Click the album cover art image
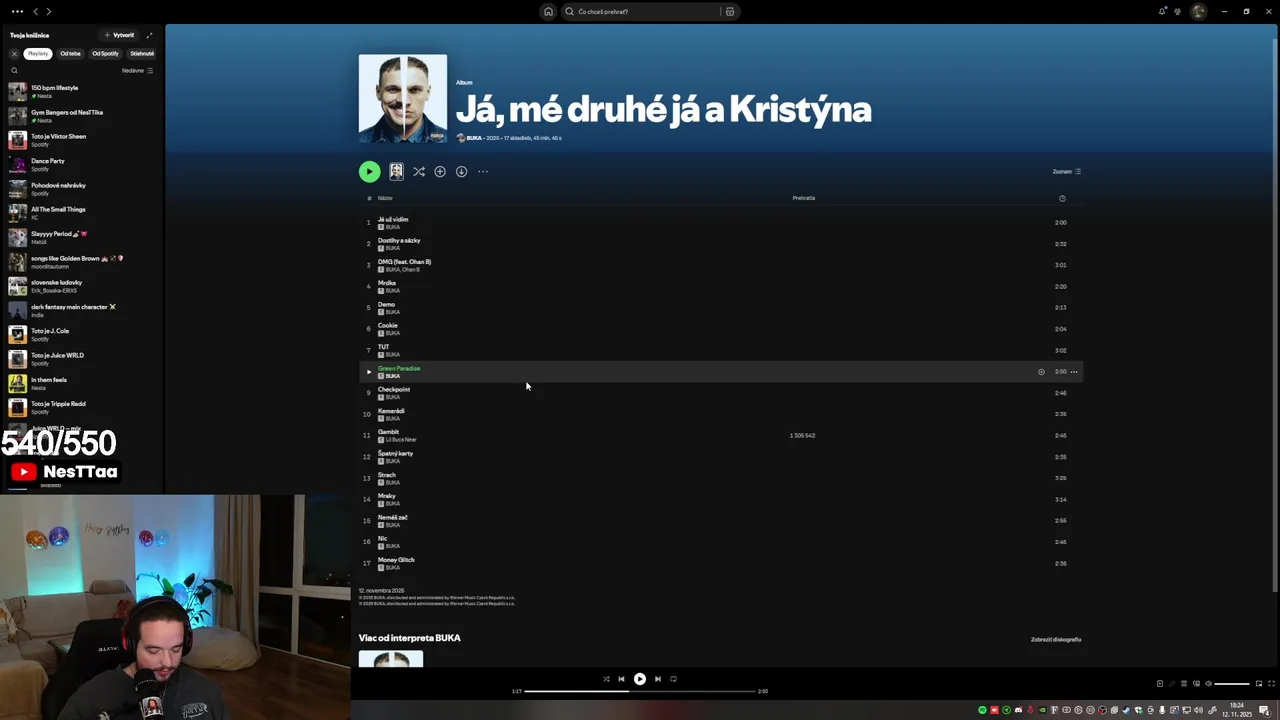Image resolution: width=1280 pixels, height=720 pixels. 403,98
